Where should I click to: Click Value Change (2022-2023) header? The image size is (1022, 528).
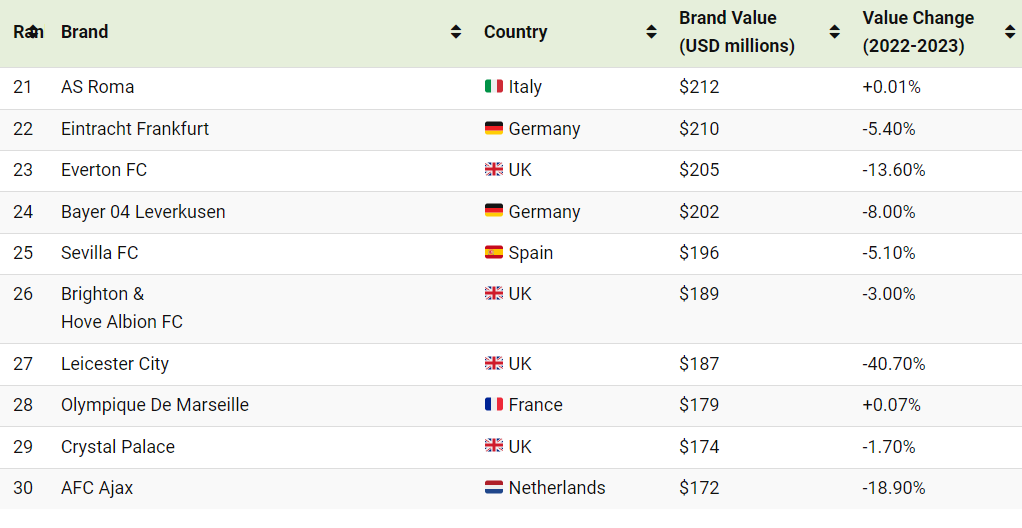point(918,31)
